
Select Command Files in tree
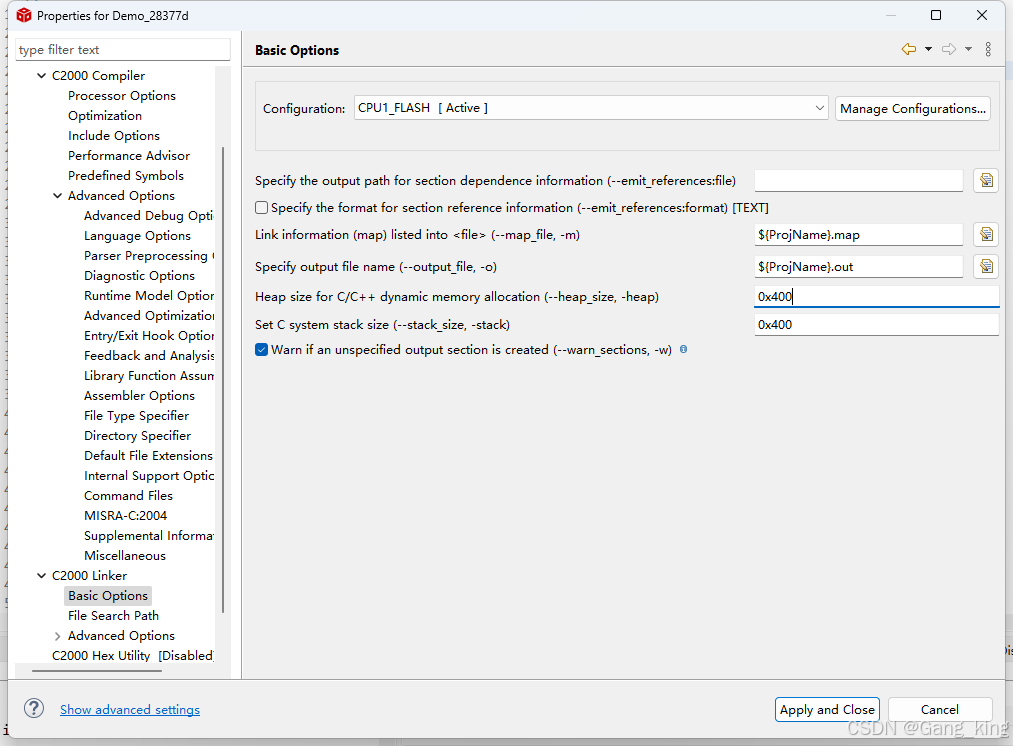pyautogui.click(x=128, y=496)
